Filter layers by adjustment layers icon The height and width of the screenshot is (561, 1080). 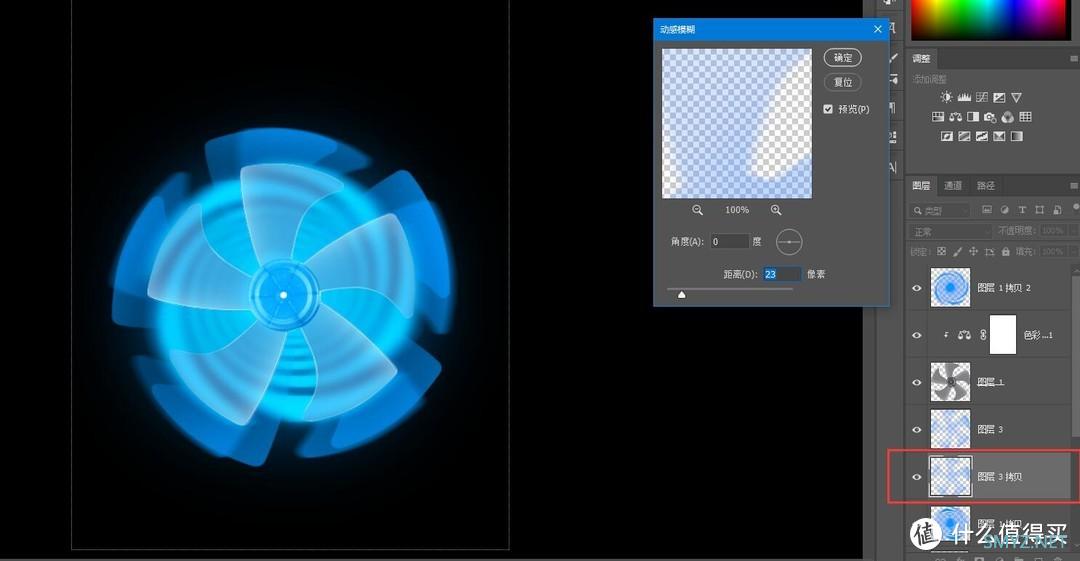pos(1005,210)
